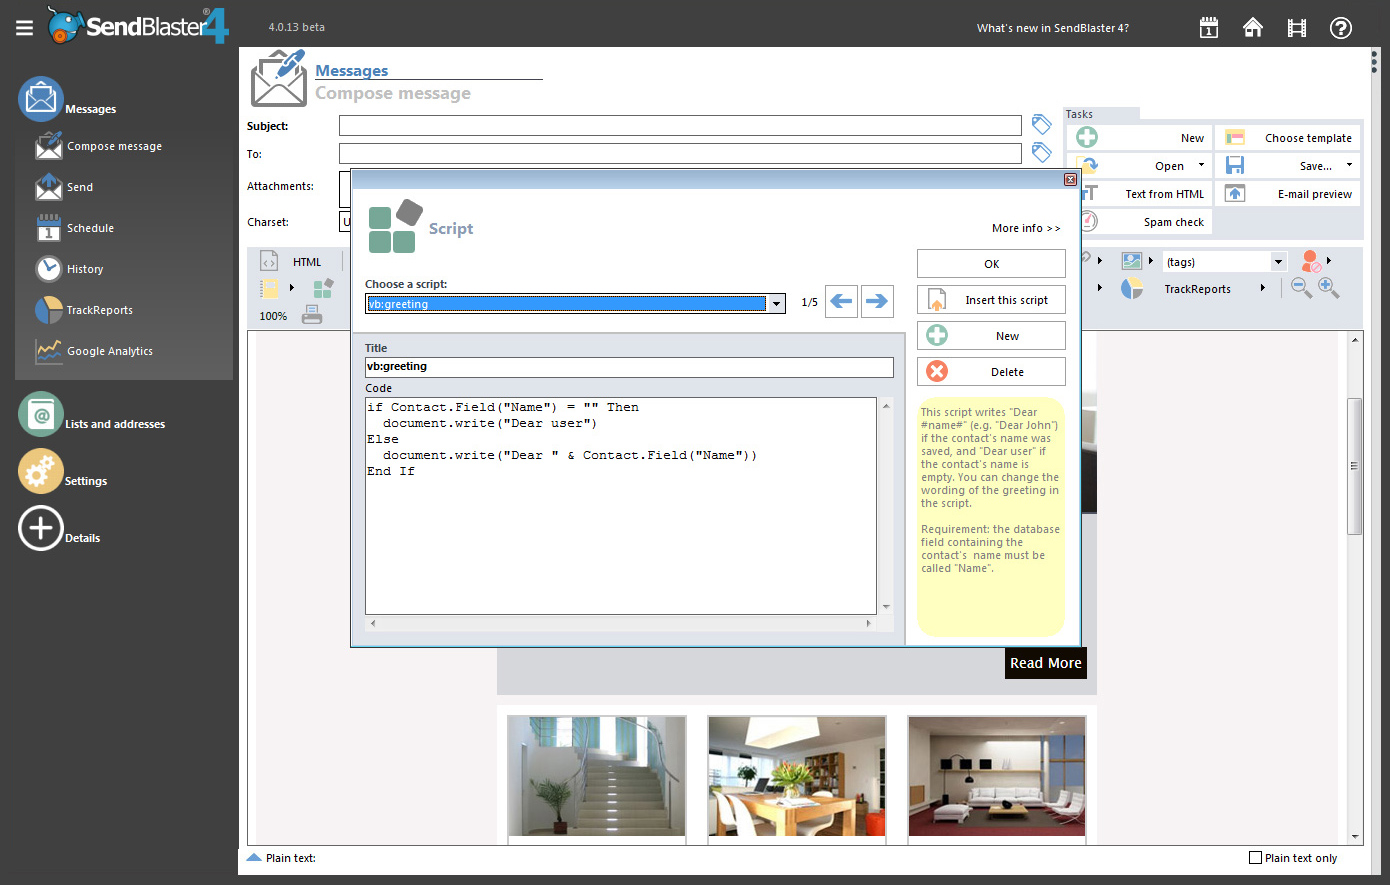1390x885 pixels.
Task: Open the (tags) combo box dropdown
Action: tap(1278, 262)
